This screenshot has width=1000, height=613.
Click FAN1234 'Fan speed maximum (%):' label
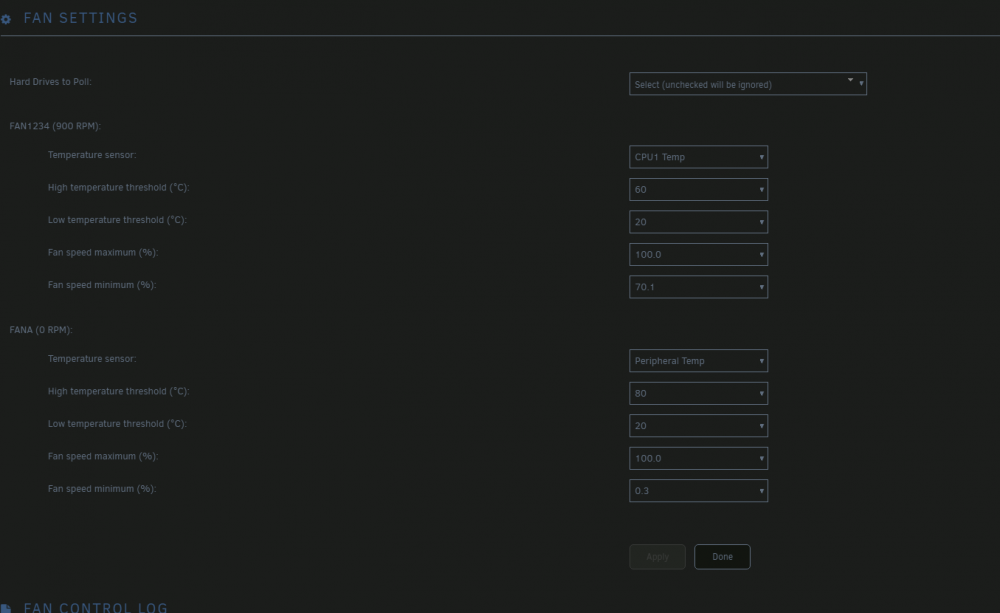pos(103,253)
